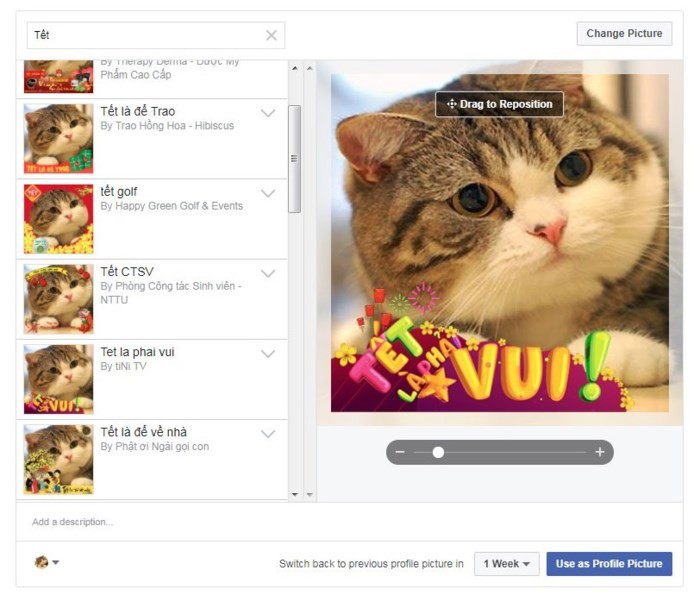Screen dimensions: 700x595
Task: Click the frame list scrollbar thumb
Action: coord(294,159)
